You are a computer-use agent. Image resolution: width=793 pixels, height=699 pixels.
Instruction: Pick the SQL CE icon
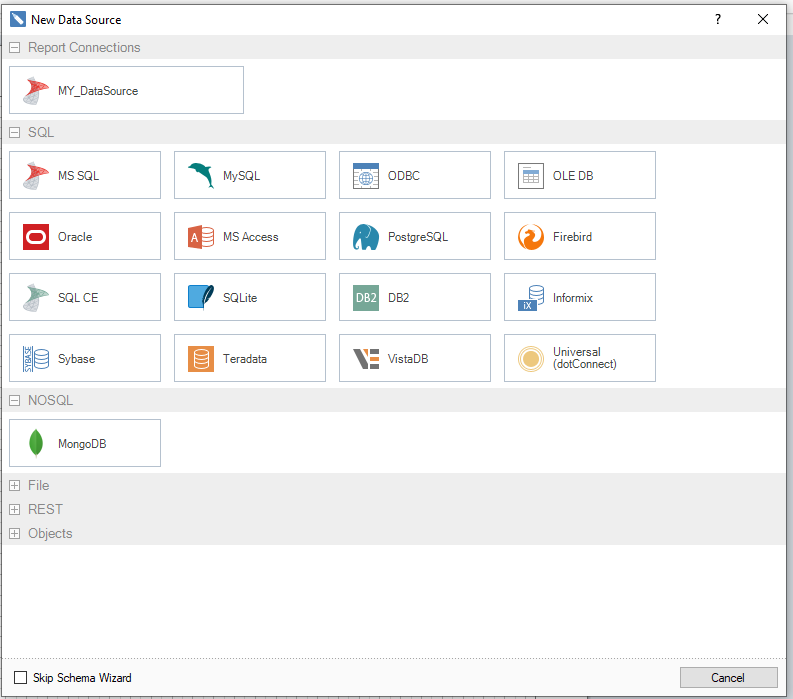tap(35, 297)
